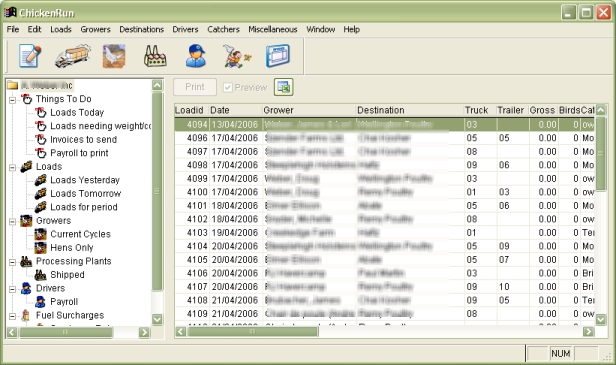Click the Print button
The height and width of the screenshot is (365, 616).
coord(195,87)
